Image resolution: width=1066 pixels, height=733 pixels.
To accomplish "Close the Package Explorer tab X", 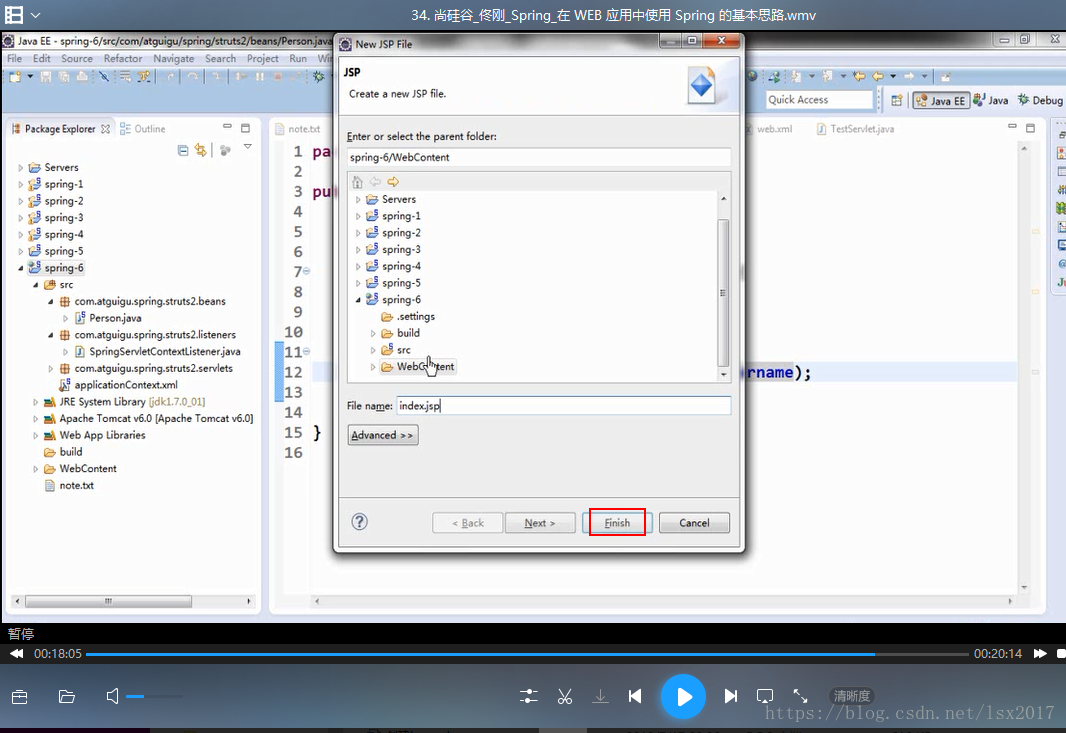I will point(105,129).
